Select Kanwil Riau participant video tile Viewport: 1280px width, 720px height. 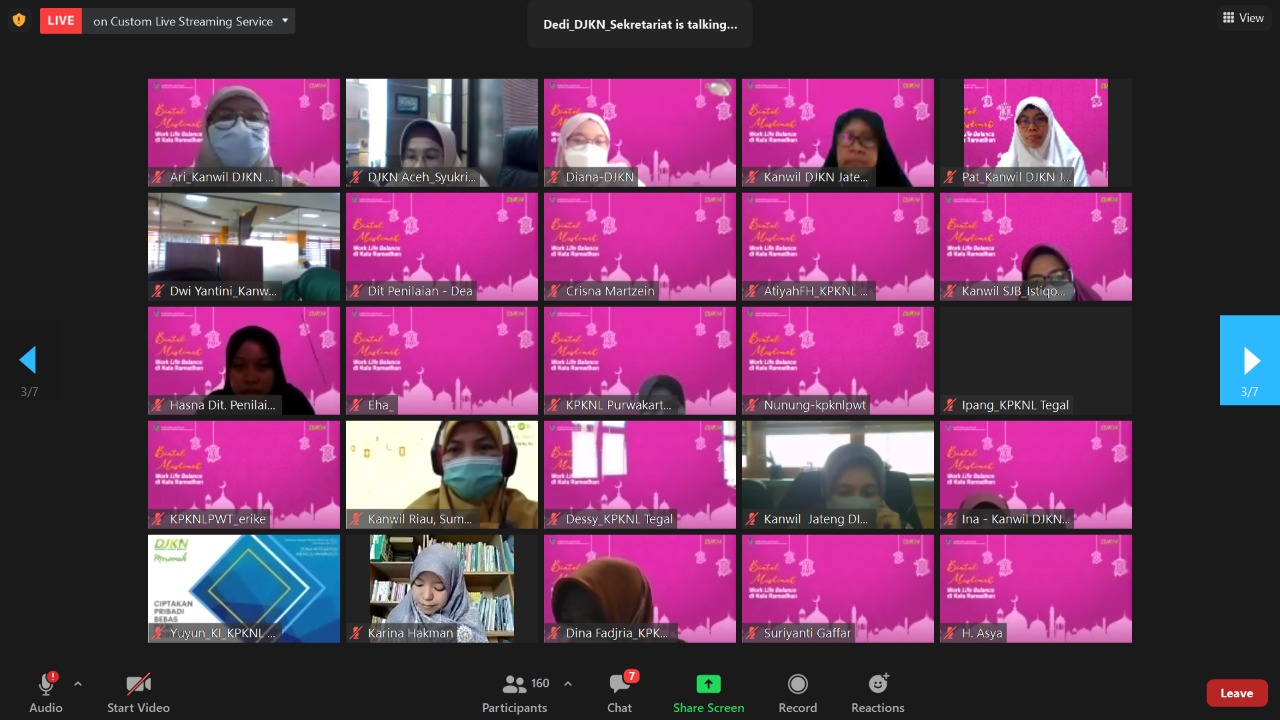pyautogui.click(x=442, y=474)
